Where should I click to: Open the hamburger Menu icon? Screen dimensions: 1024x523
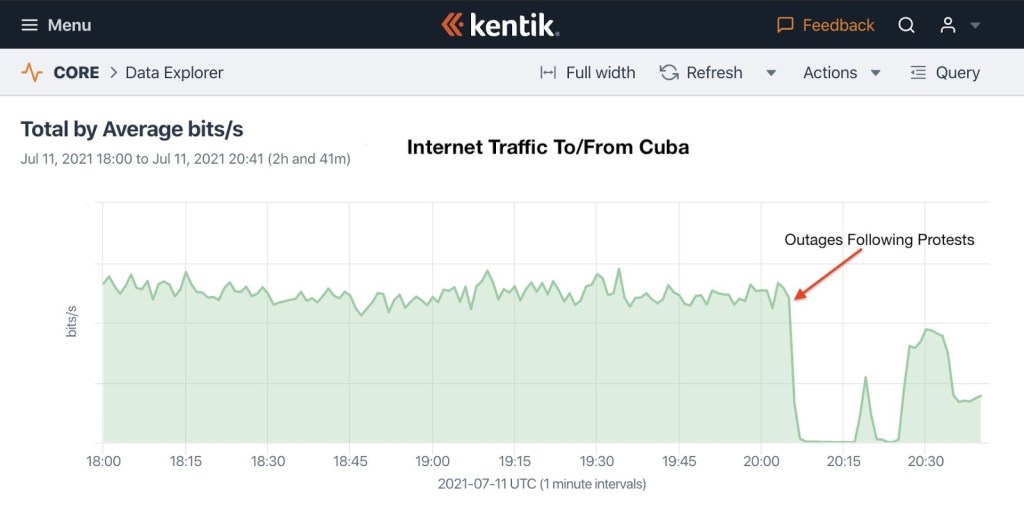coord(30,25)
